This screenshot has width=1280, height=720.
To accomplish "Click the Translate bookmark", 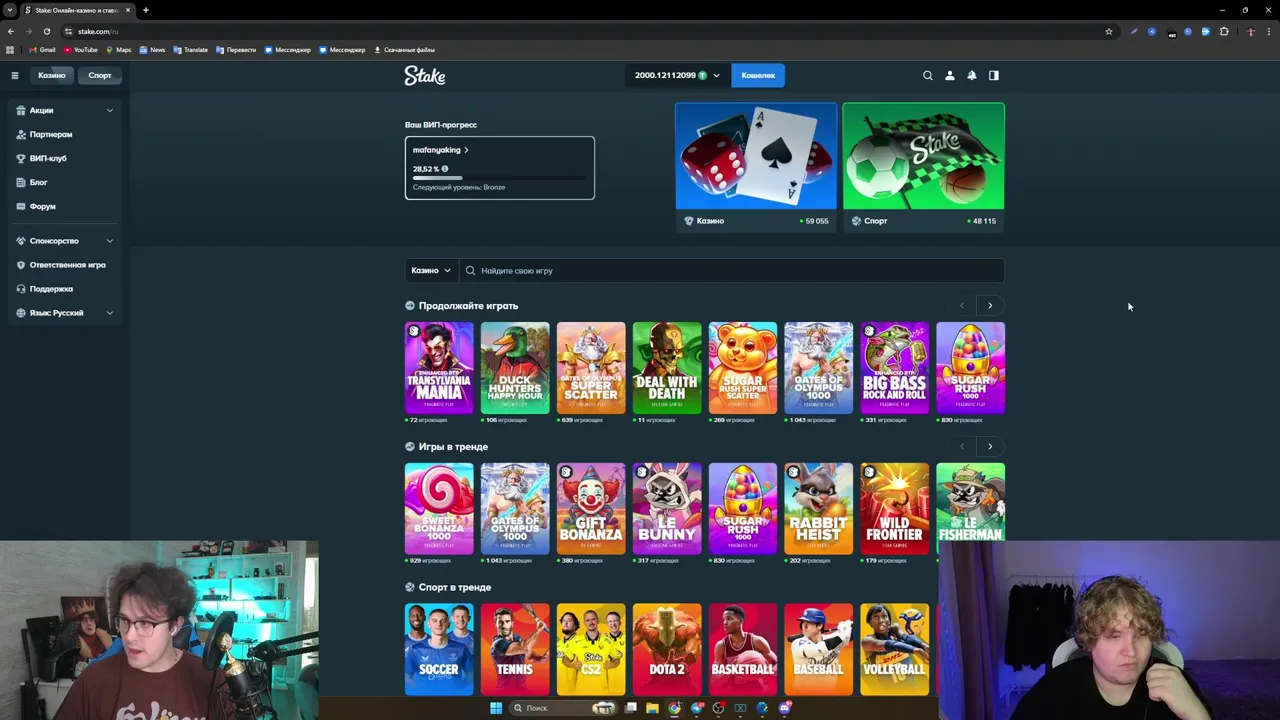I will tap(190, 49).
